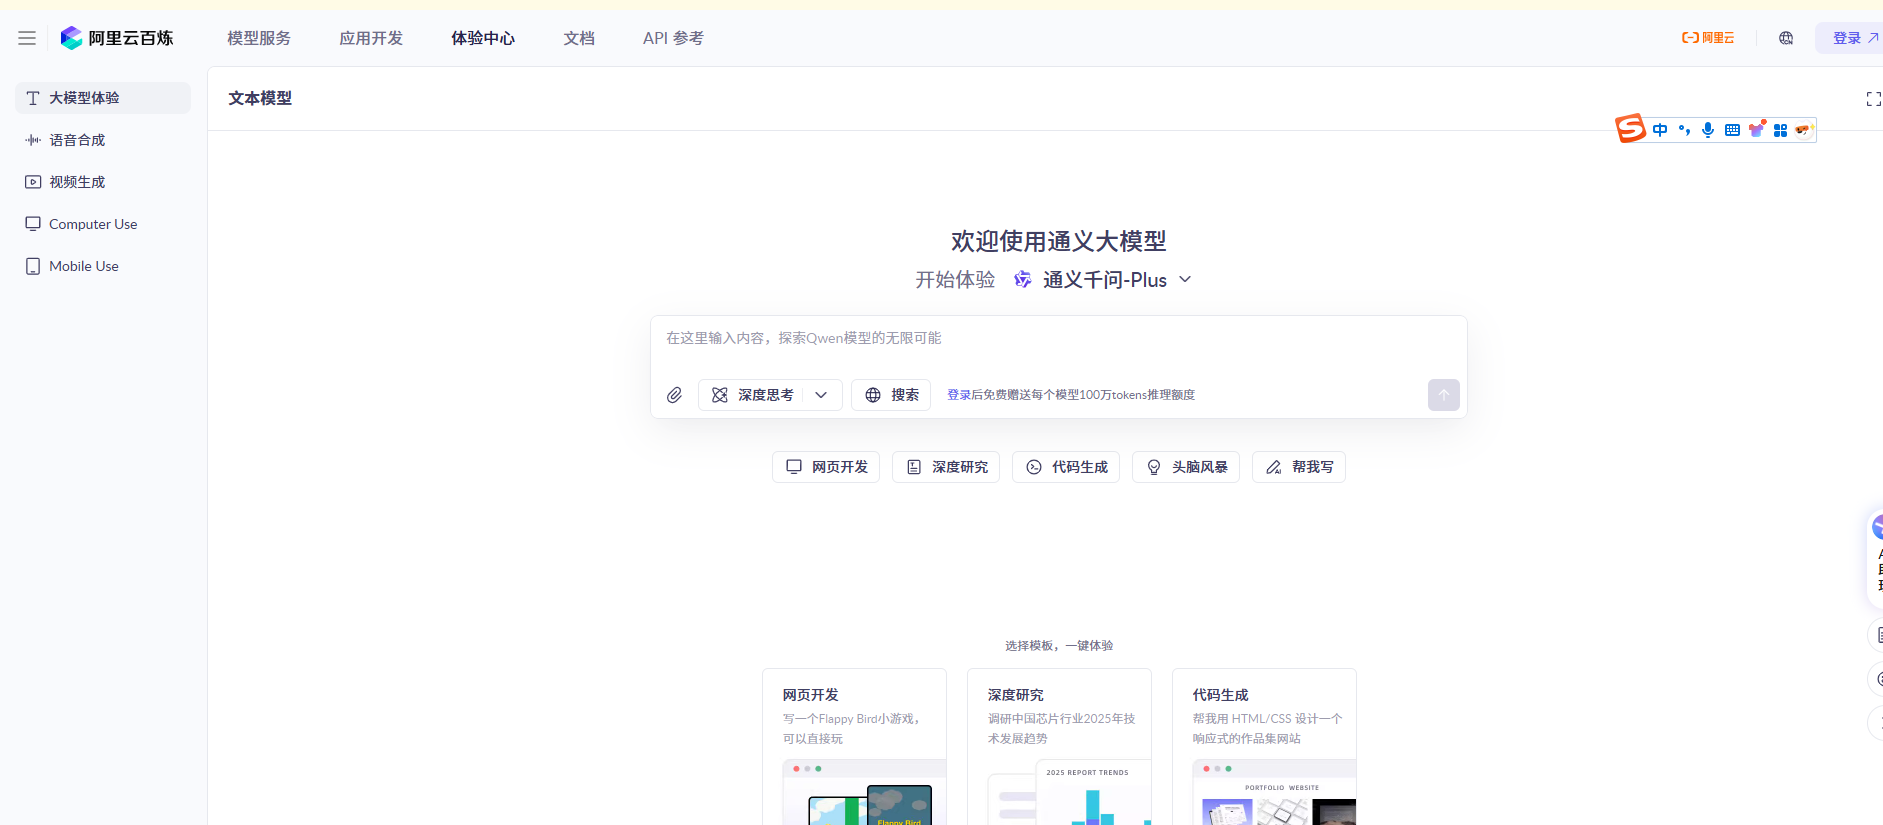Open the API 参考 page

pyautogui.click(x=673, y=38)
